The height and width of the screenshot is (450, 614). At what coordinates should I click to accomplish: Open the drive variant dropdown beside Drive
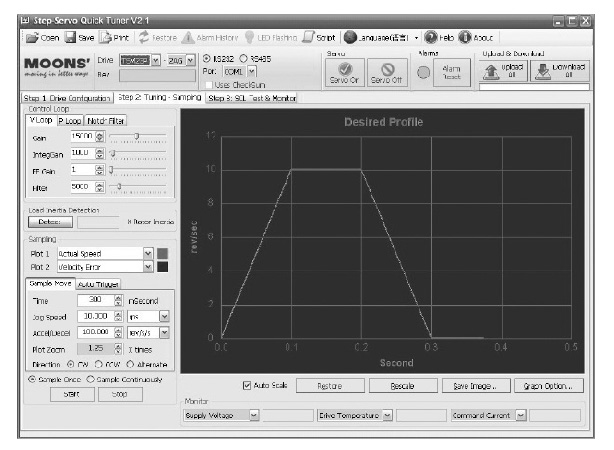click(190, 60)
